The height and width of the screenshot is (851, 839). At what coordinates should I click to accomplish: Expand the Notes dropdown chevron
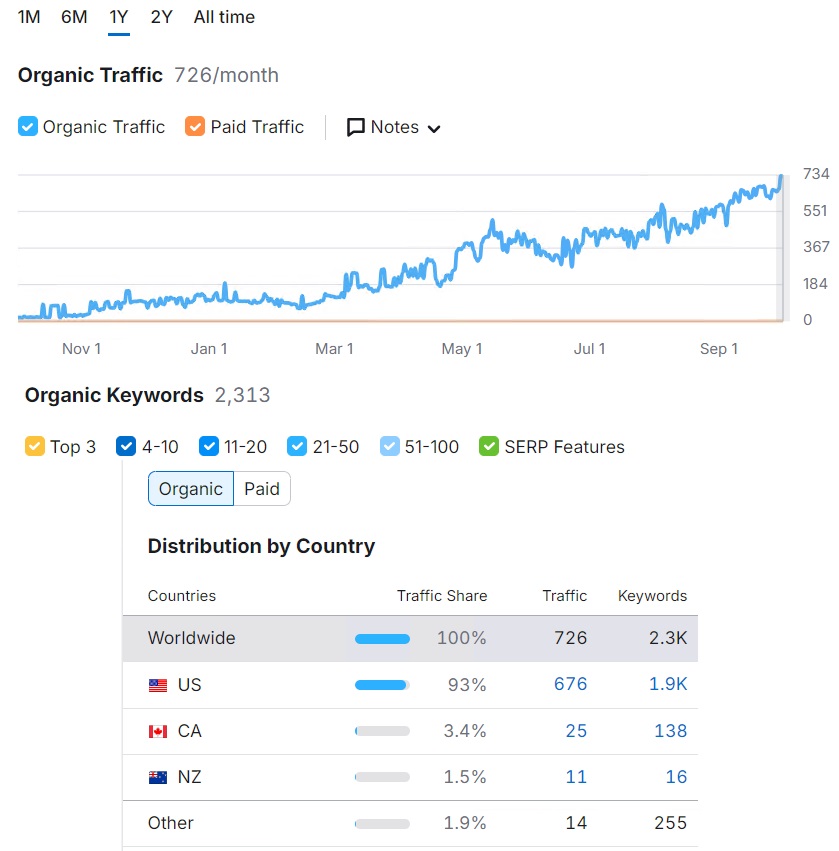click(x=434, y=129)
